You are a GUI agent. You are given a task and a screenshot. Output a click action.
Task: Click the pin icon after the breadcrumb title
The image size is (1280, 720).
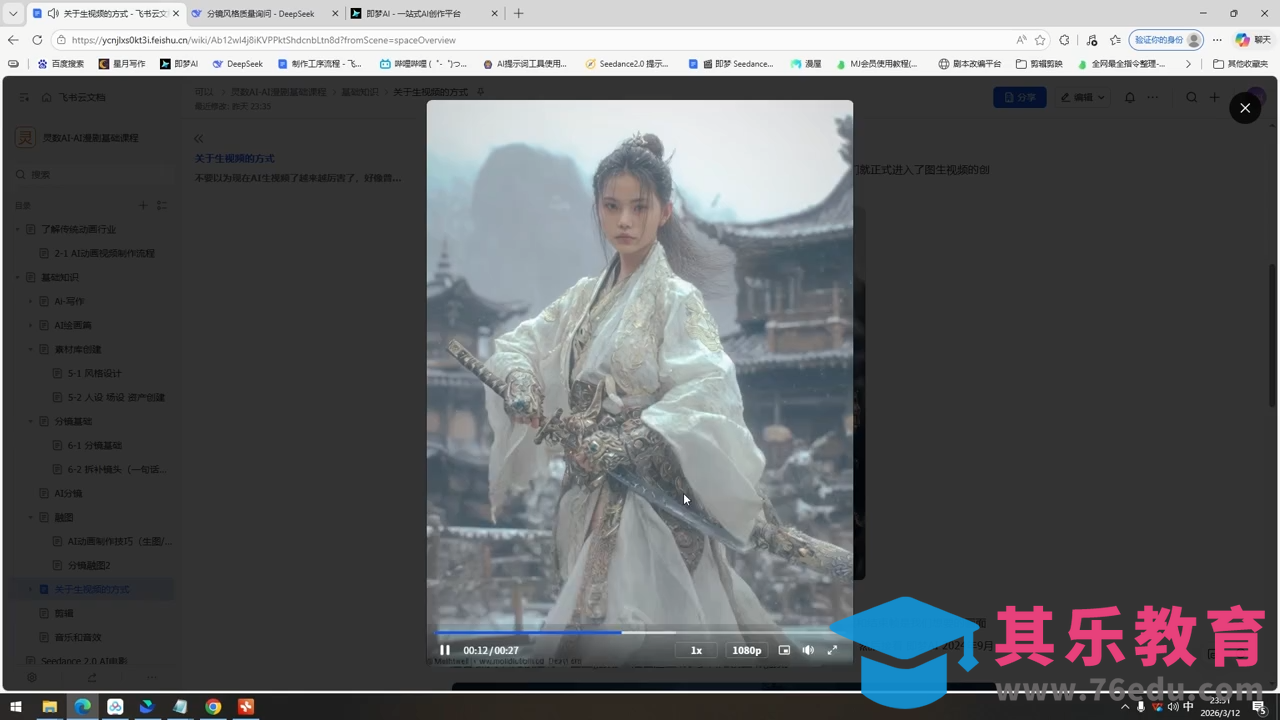point(480,91)
